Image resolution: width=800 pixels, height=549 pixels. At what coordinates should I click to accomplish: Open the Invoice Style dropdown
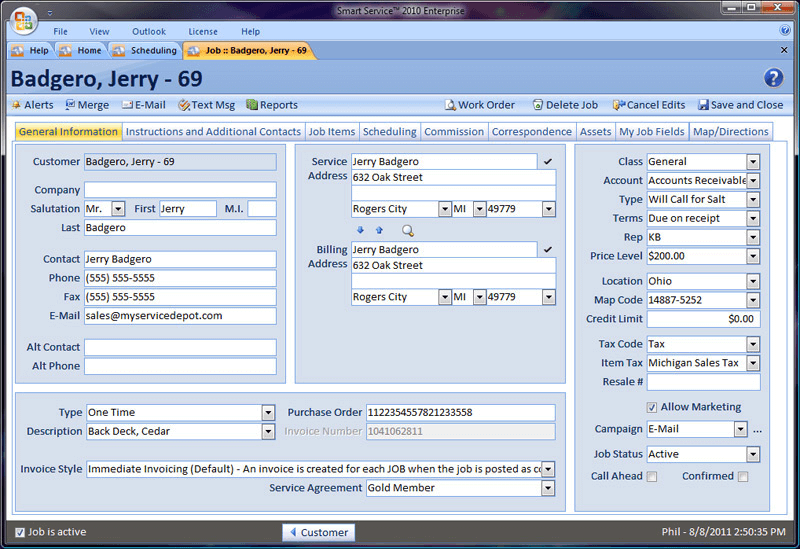point(548,469)
